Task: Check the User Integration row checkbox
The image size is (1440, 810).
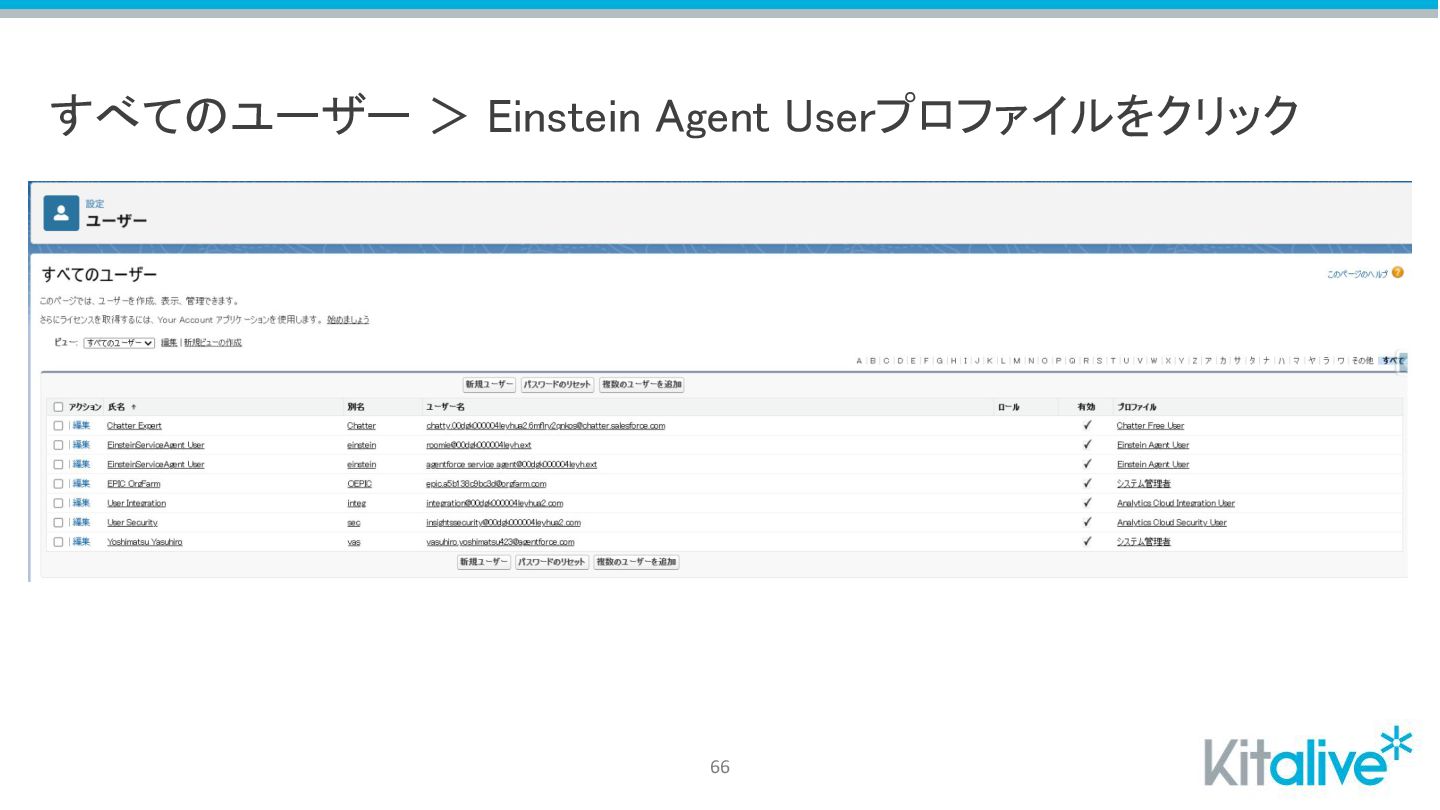Action: (58, 503)
